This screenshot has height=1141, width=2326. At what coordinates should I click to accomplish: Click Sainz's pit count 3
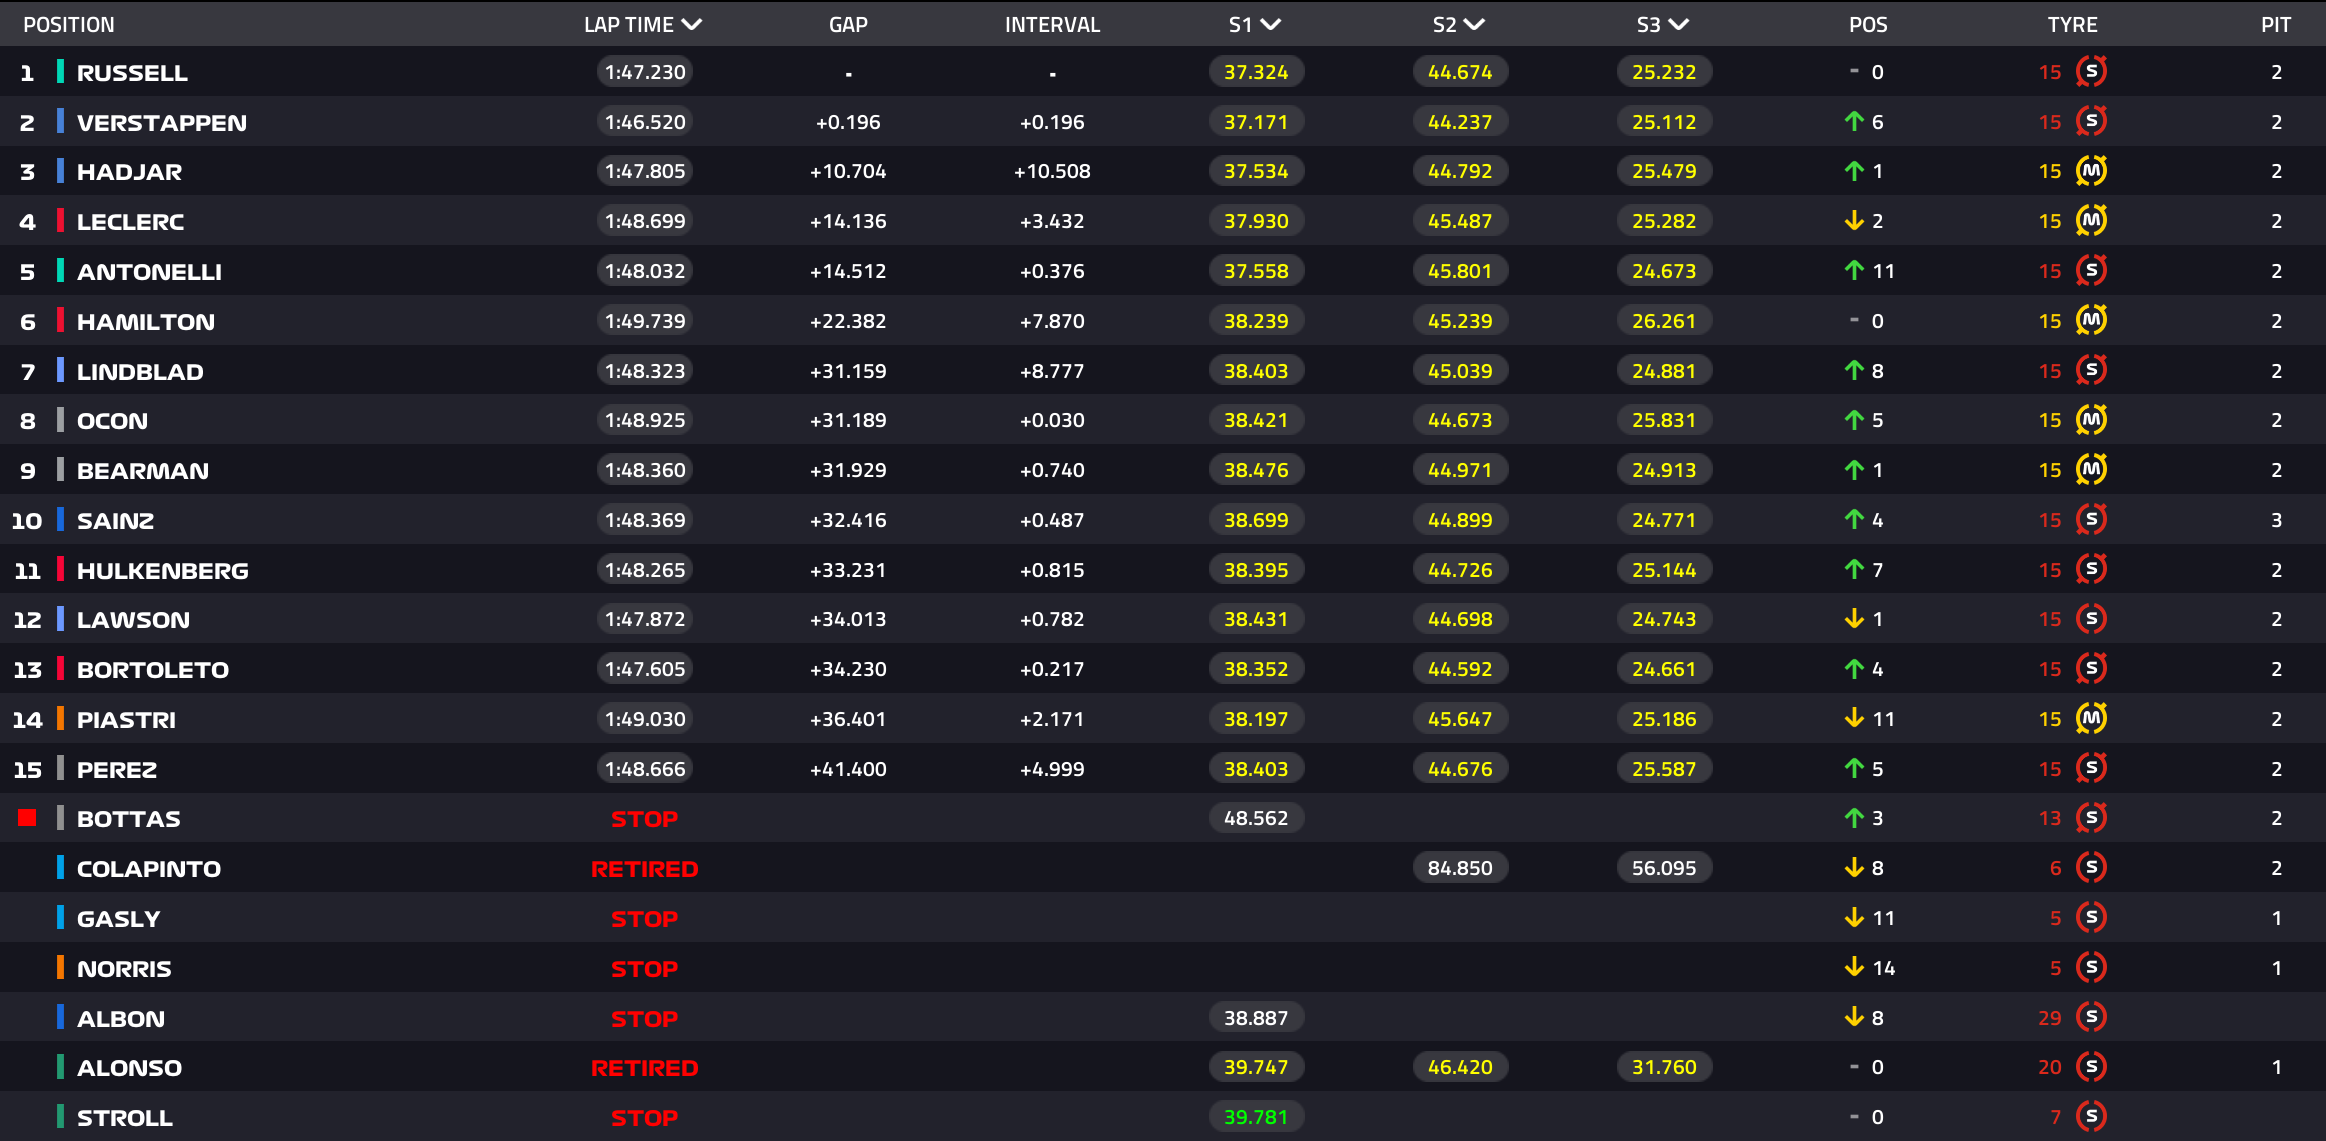[x=2276, y=520]
